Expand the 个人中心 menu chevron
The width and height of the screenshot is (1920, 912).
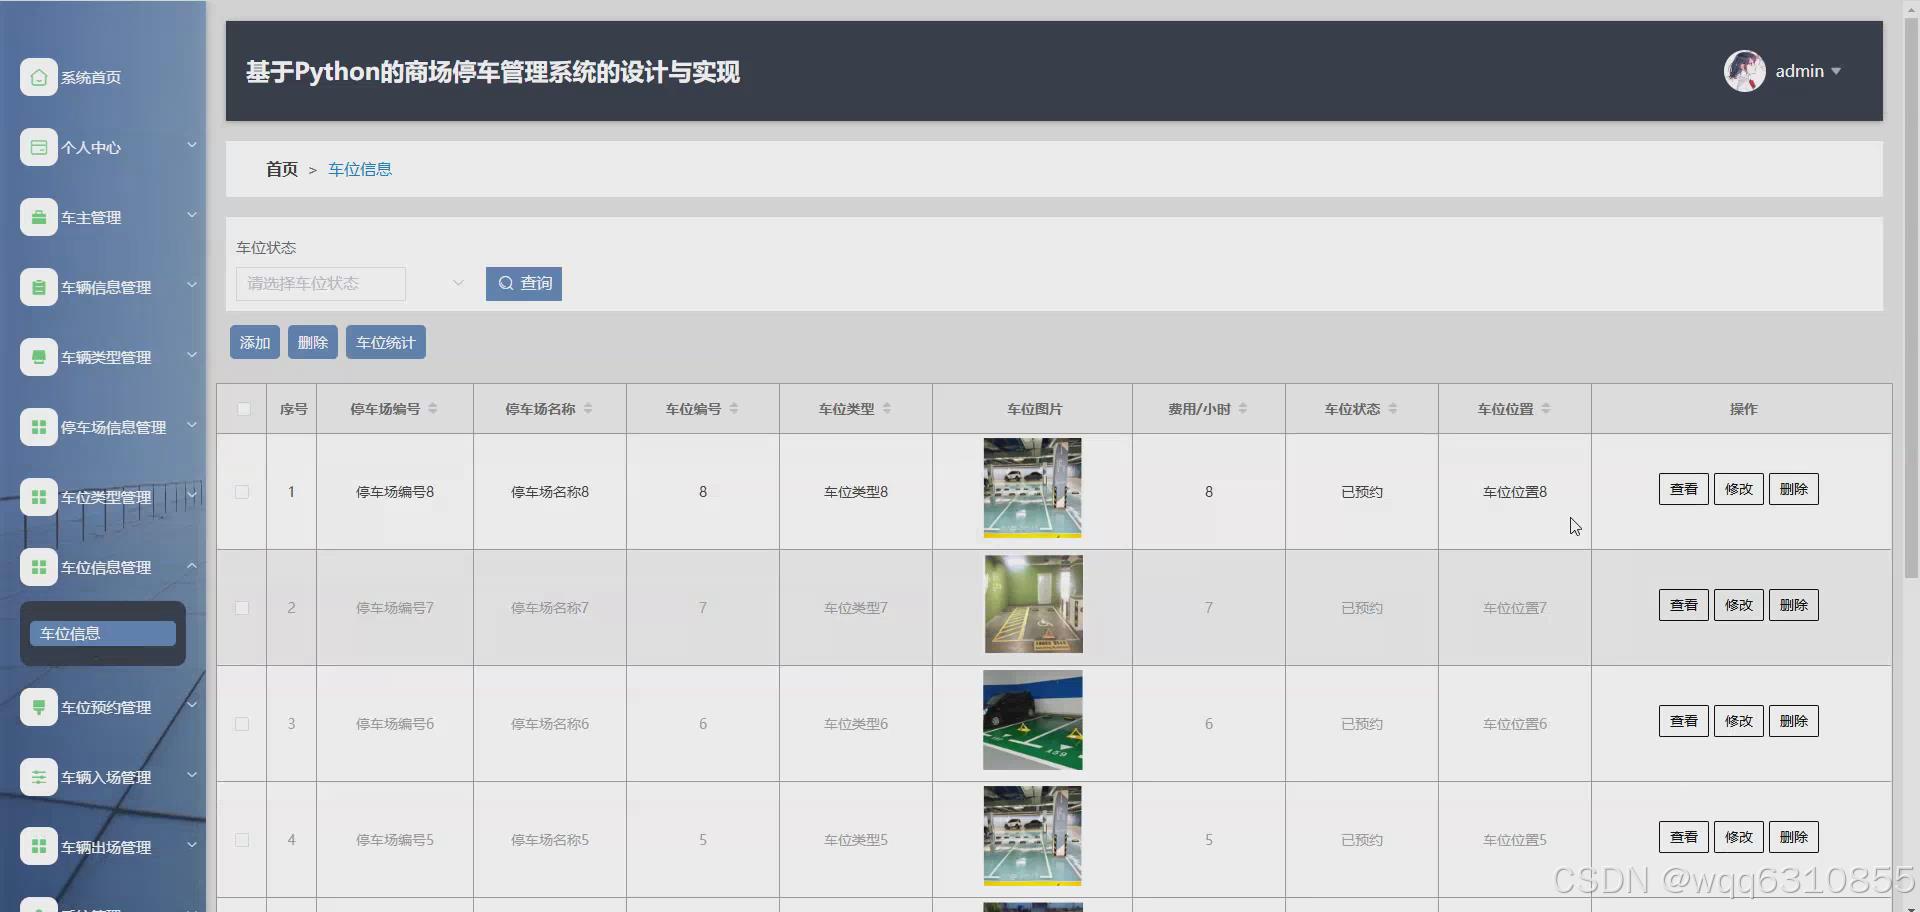(x=191, y=145)
